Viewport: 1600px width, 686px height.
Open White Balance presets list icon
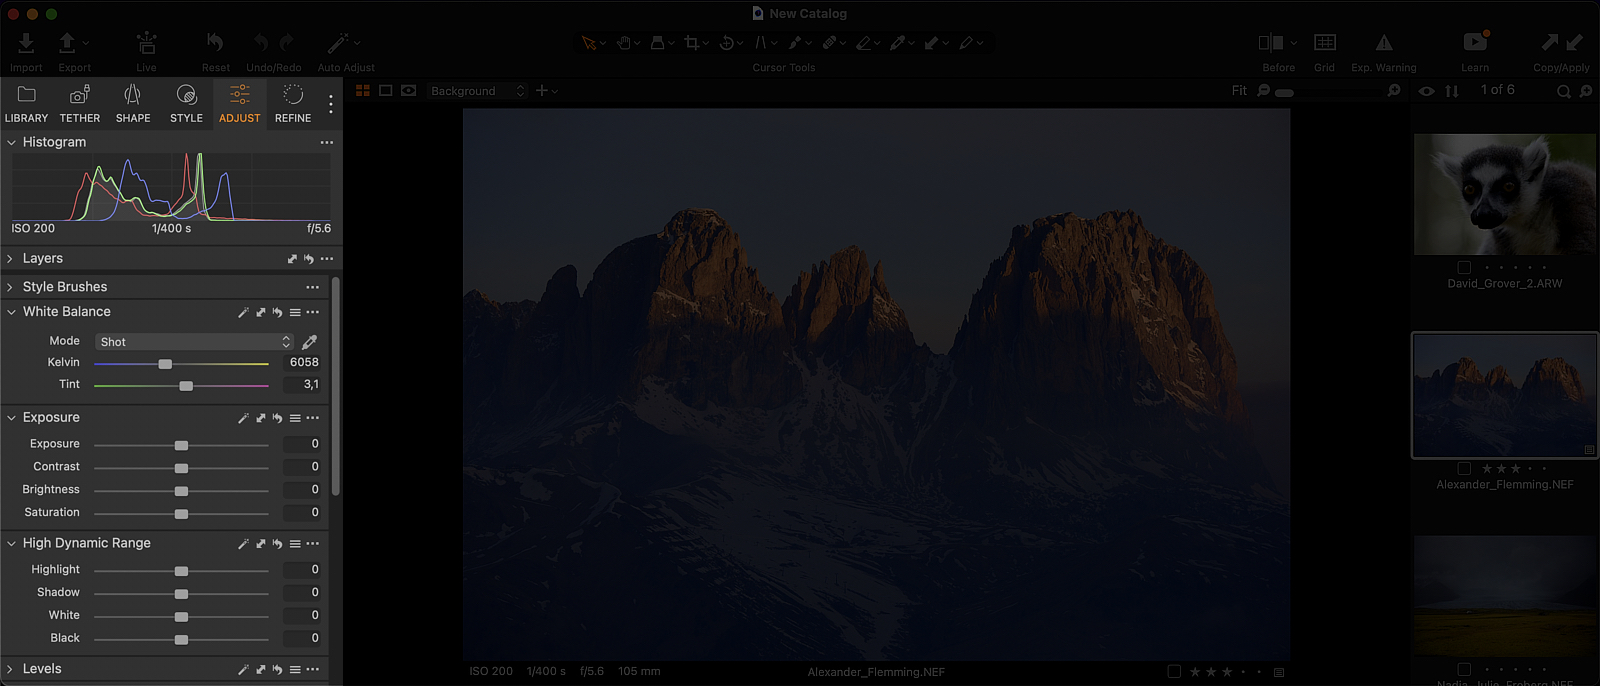(x=295, y=312)
